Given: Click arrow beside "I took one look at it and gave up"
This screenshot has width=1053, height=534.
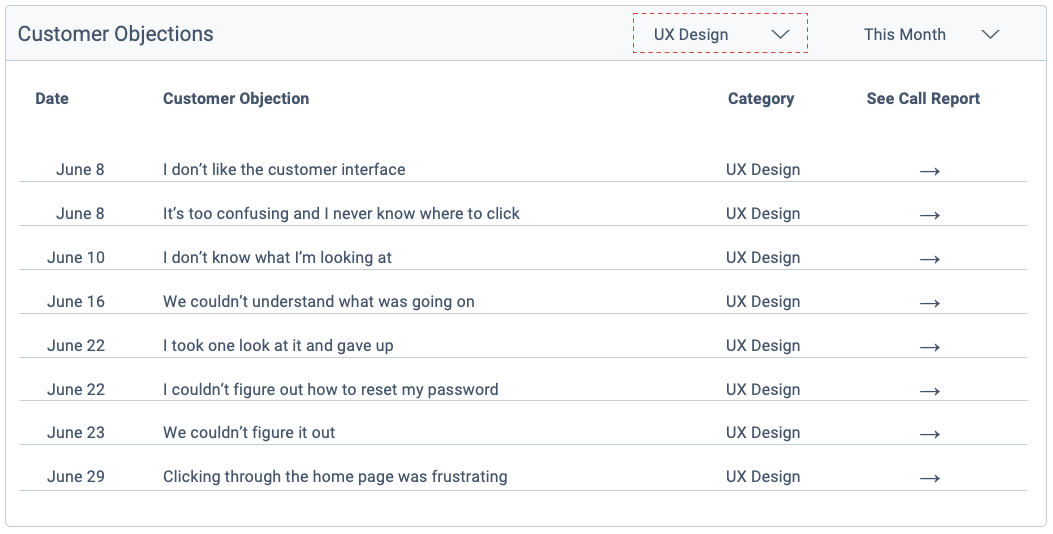Looking at the screenshot, I should pos(930,347).
